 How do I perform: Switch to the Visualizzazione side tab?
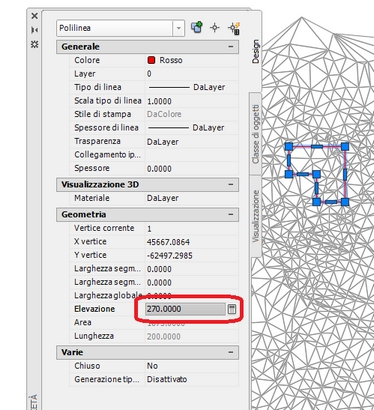click(256, 216)
